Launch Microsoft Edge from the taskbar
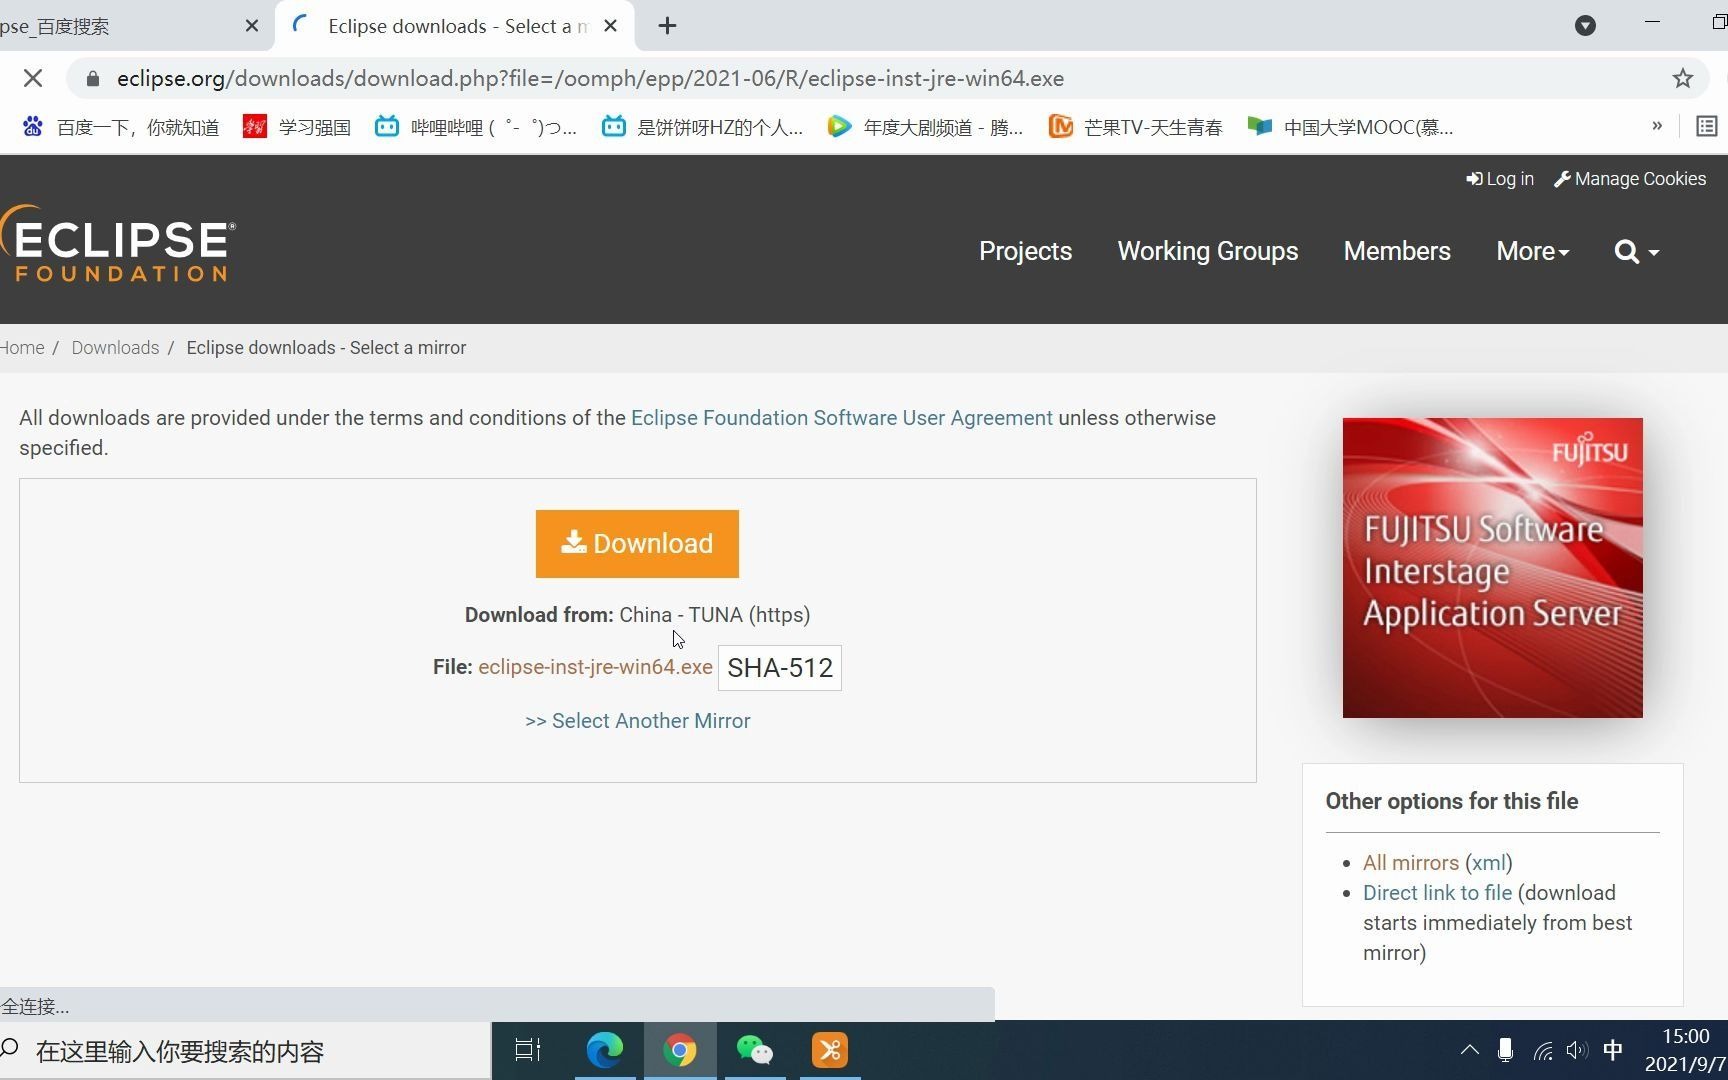The height and width of the screenshot is (1080, 1728). [x=604, y=1050]
